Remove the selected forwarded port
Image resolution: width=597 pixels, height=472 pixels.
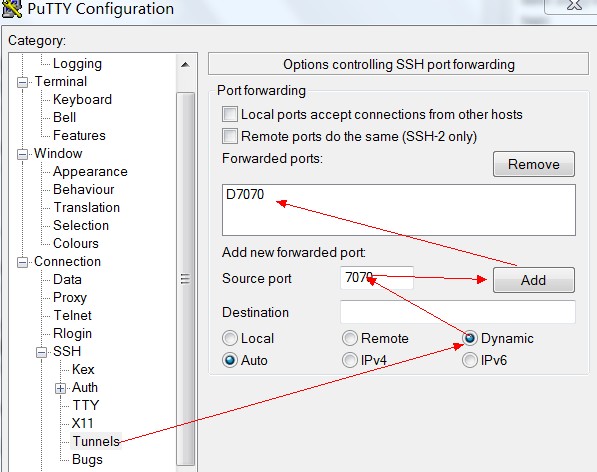(x=534, y=164)
